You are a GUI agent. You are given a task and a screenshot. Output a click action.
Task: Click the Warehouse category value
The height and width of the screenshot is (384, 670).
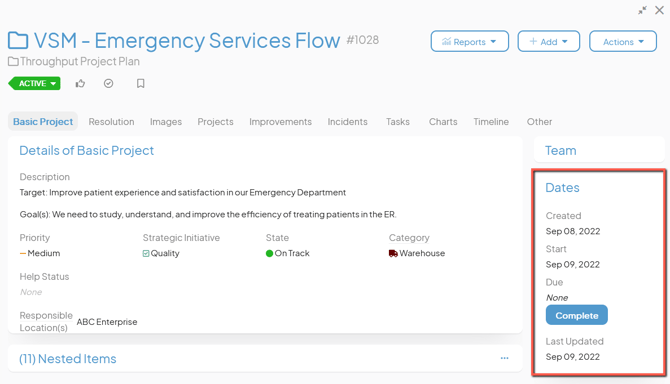click(422, 253)
